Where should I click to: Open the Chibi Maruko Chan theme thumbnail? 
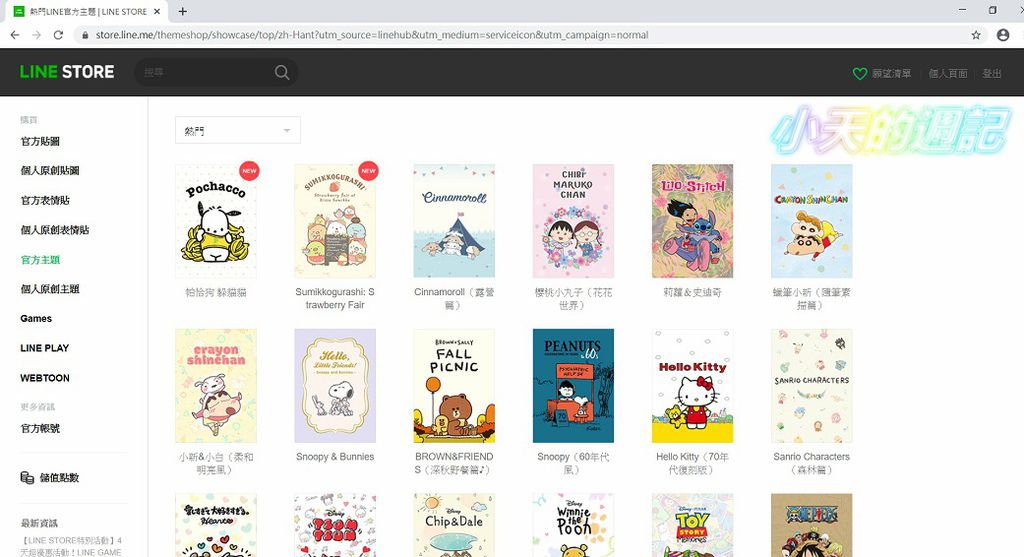[573, 221]
